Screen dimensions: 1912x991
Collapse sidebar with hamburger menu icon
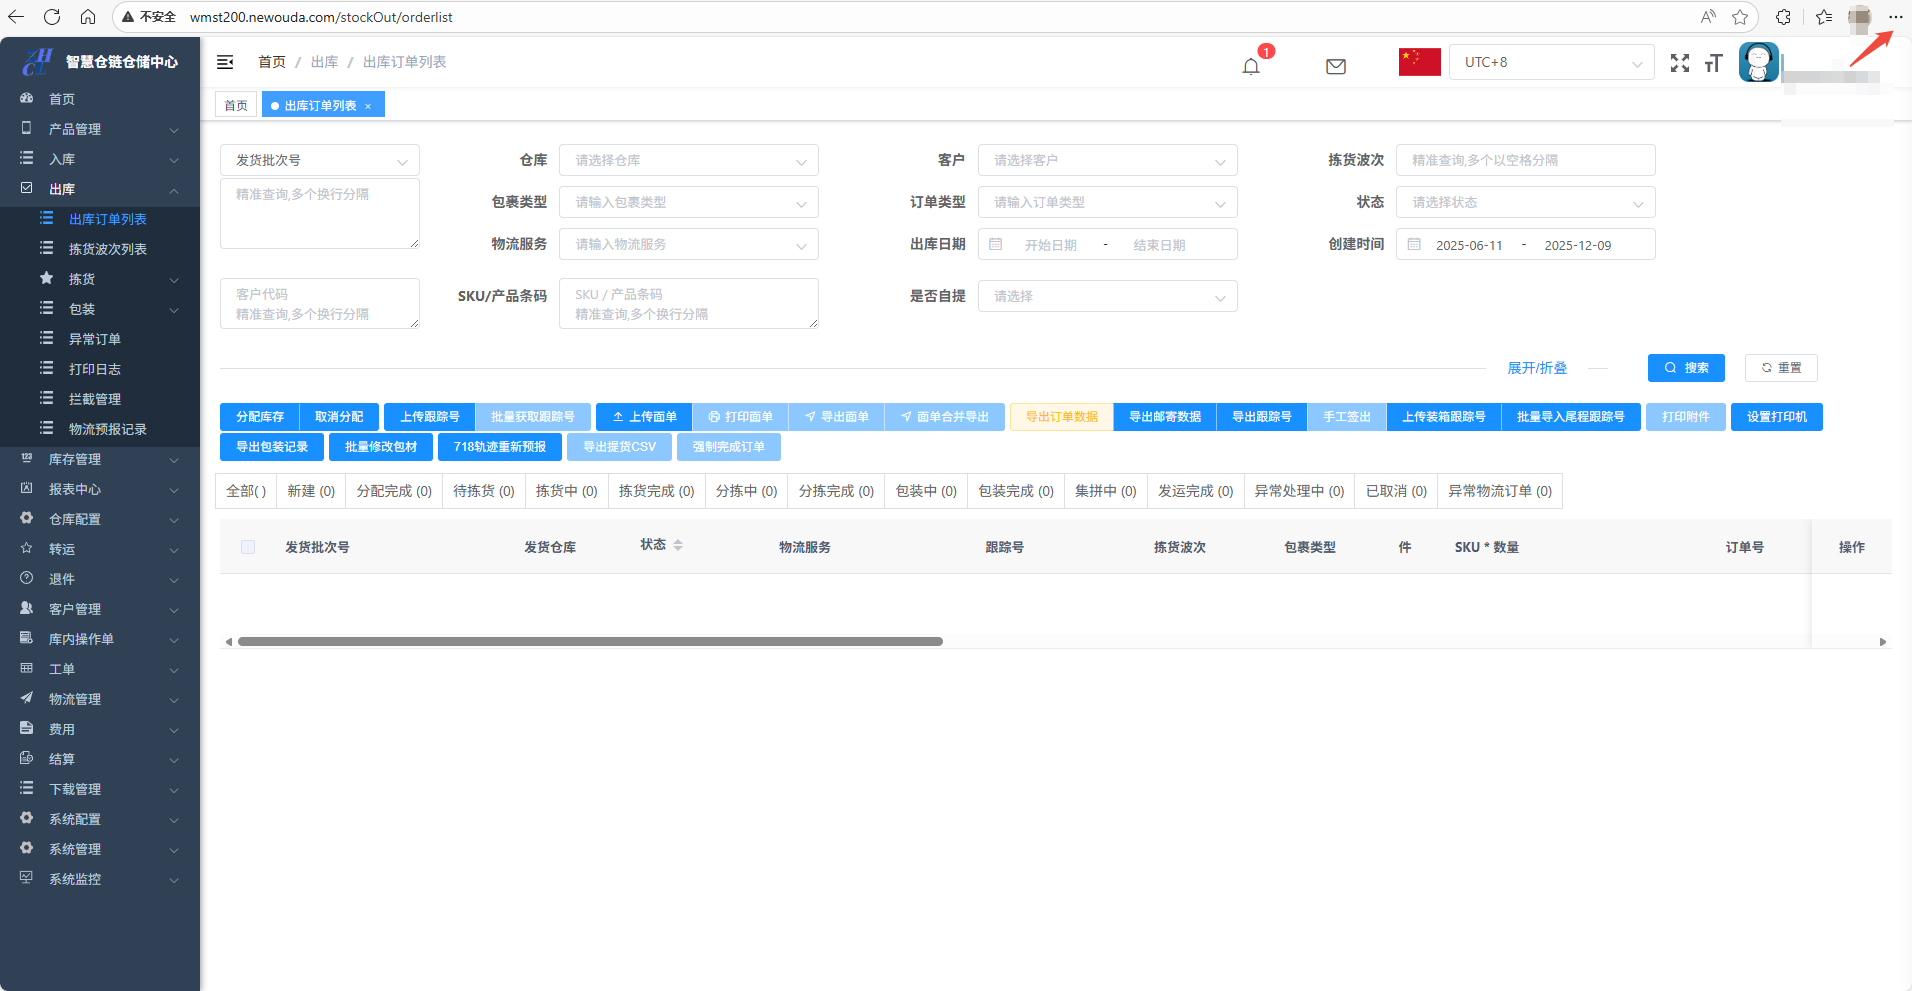225,62
